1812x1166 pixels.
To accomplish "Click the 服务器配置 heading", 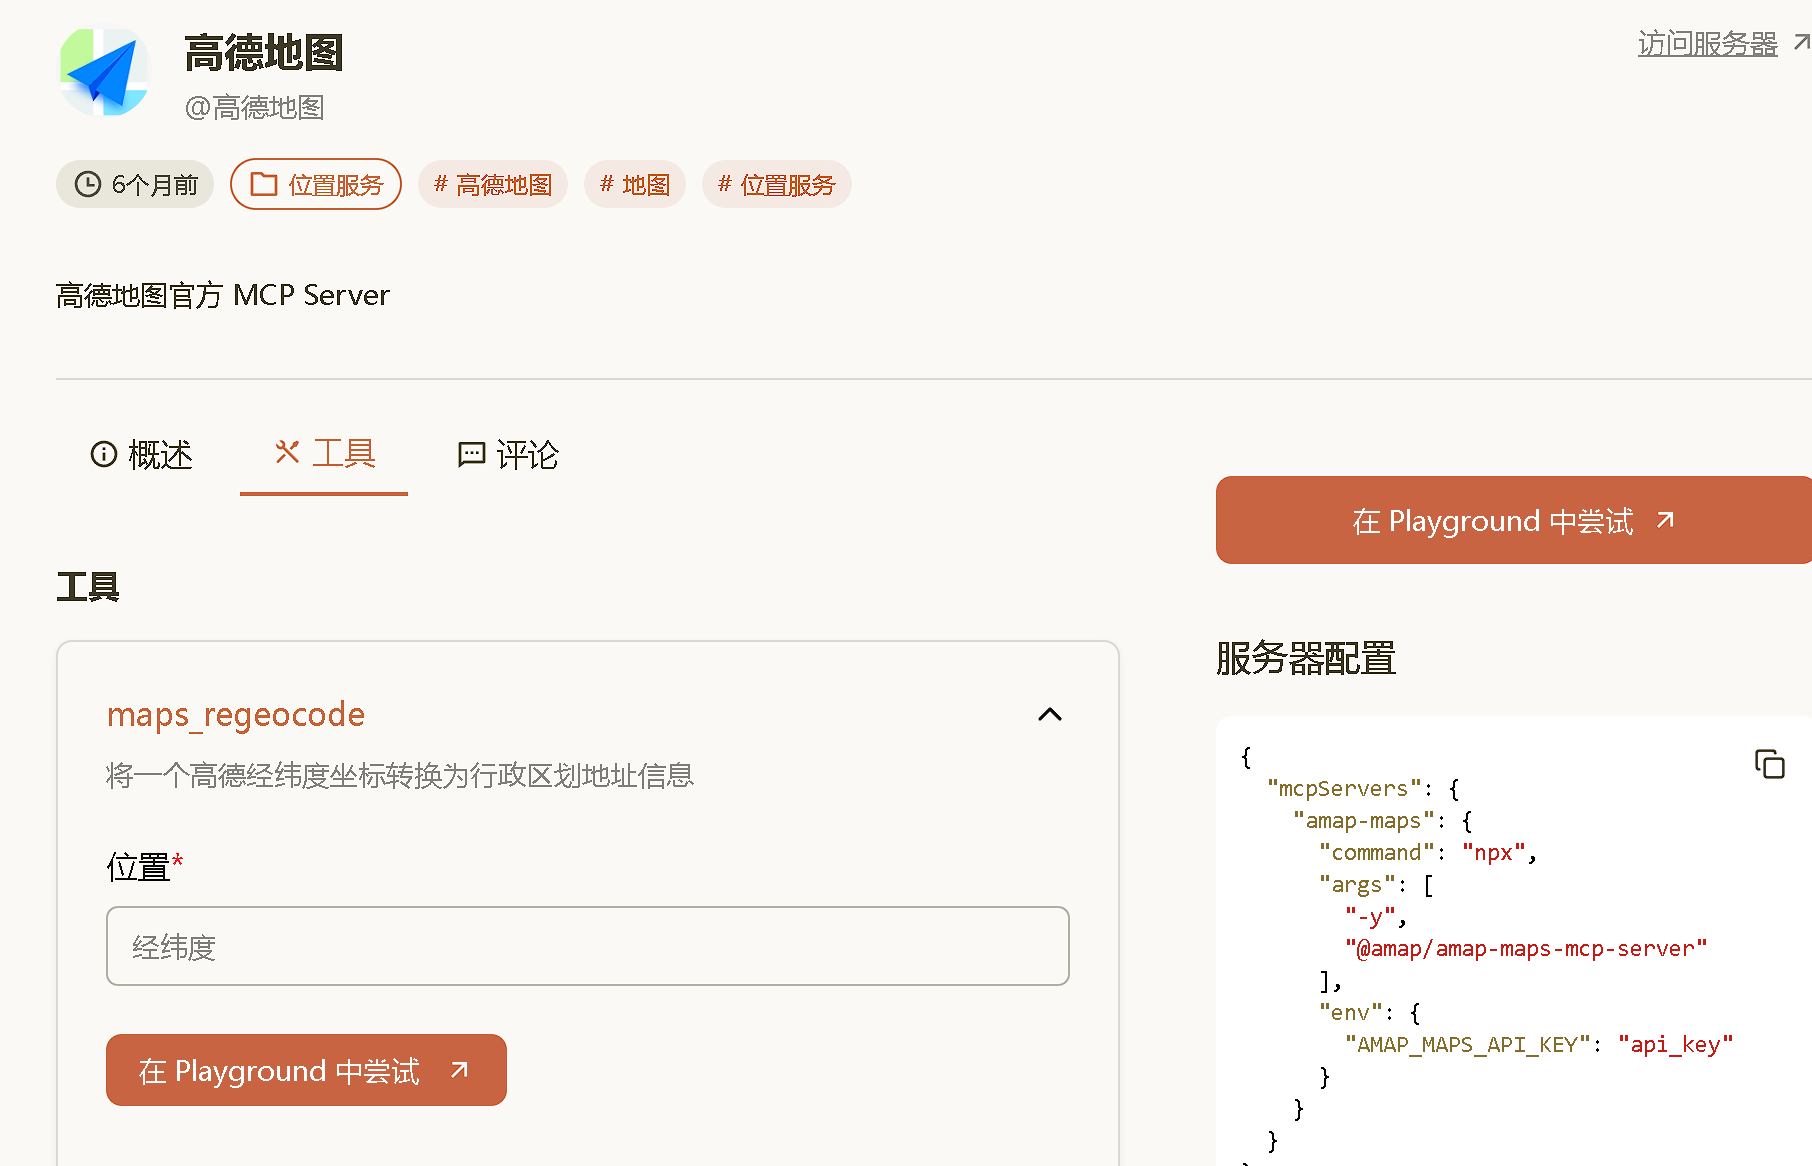I will 1306,658.
